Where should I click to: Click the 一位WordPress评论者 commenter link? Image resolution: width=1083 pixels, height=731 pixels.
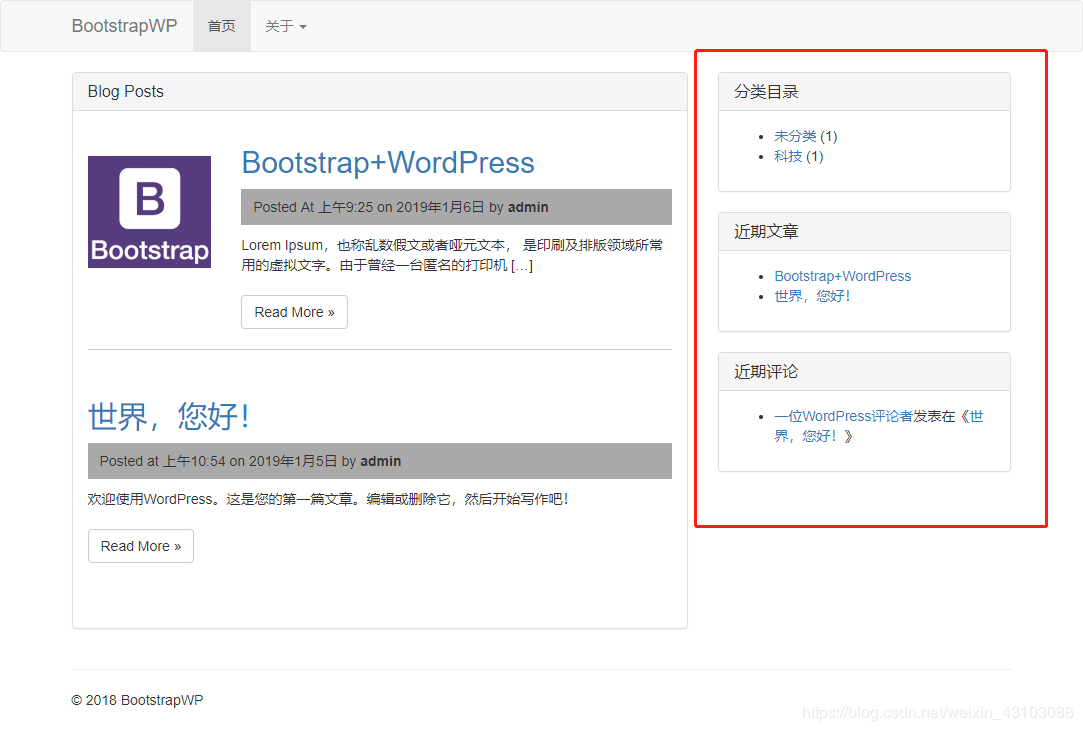(843, 416)
